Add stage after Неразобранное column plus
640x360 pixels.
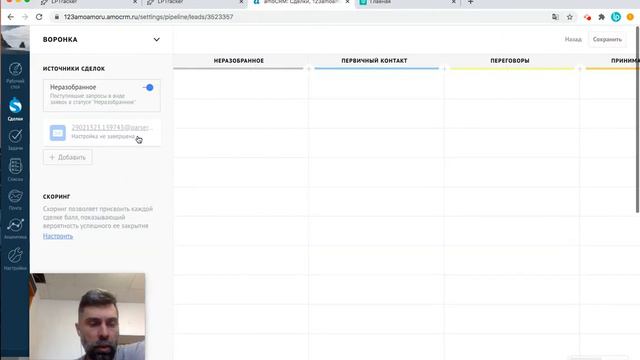(309, 69)
